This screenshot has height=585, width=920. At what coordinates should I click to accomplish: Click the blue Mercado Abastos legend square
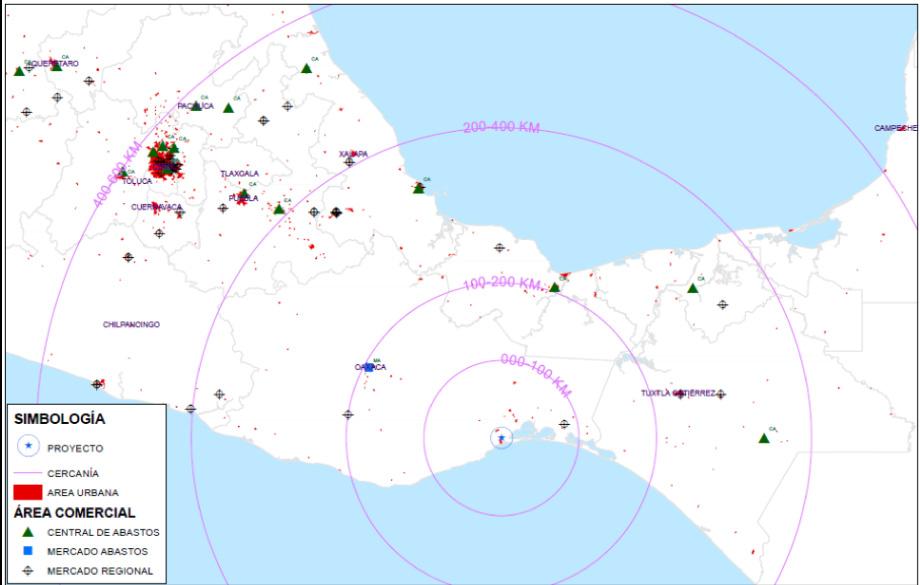pos(27,551)
